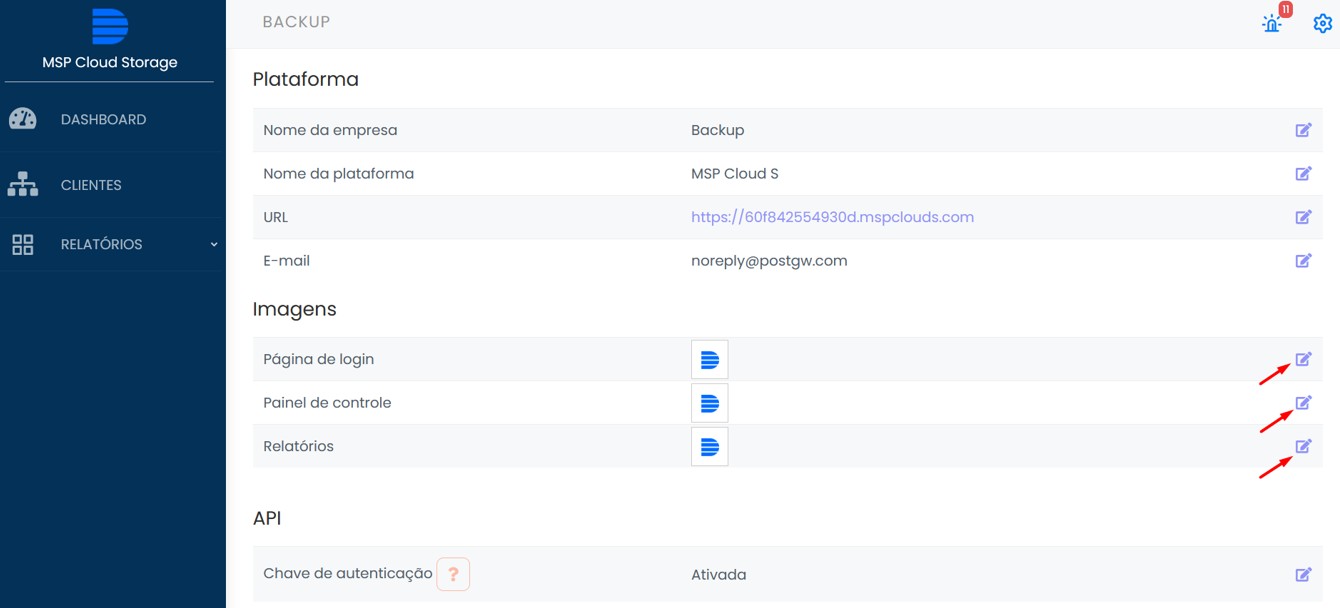1340x608 pixels.
Task: Select the noreply@postgw.com email value
Action: click(x=769, y=261)
